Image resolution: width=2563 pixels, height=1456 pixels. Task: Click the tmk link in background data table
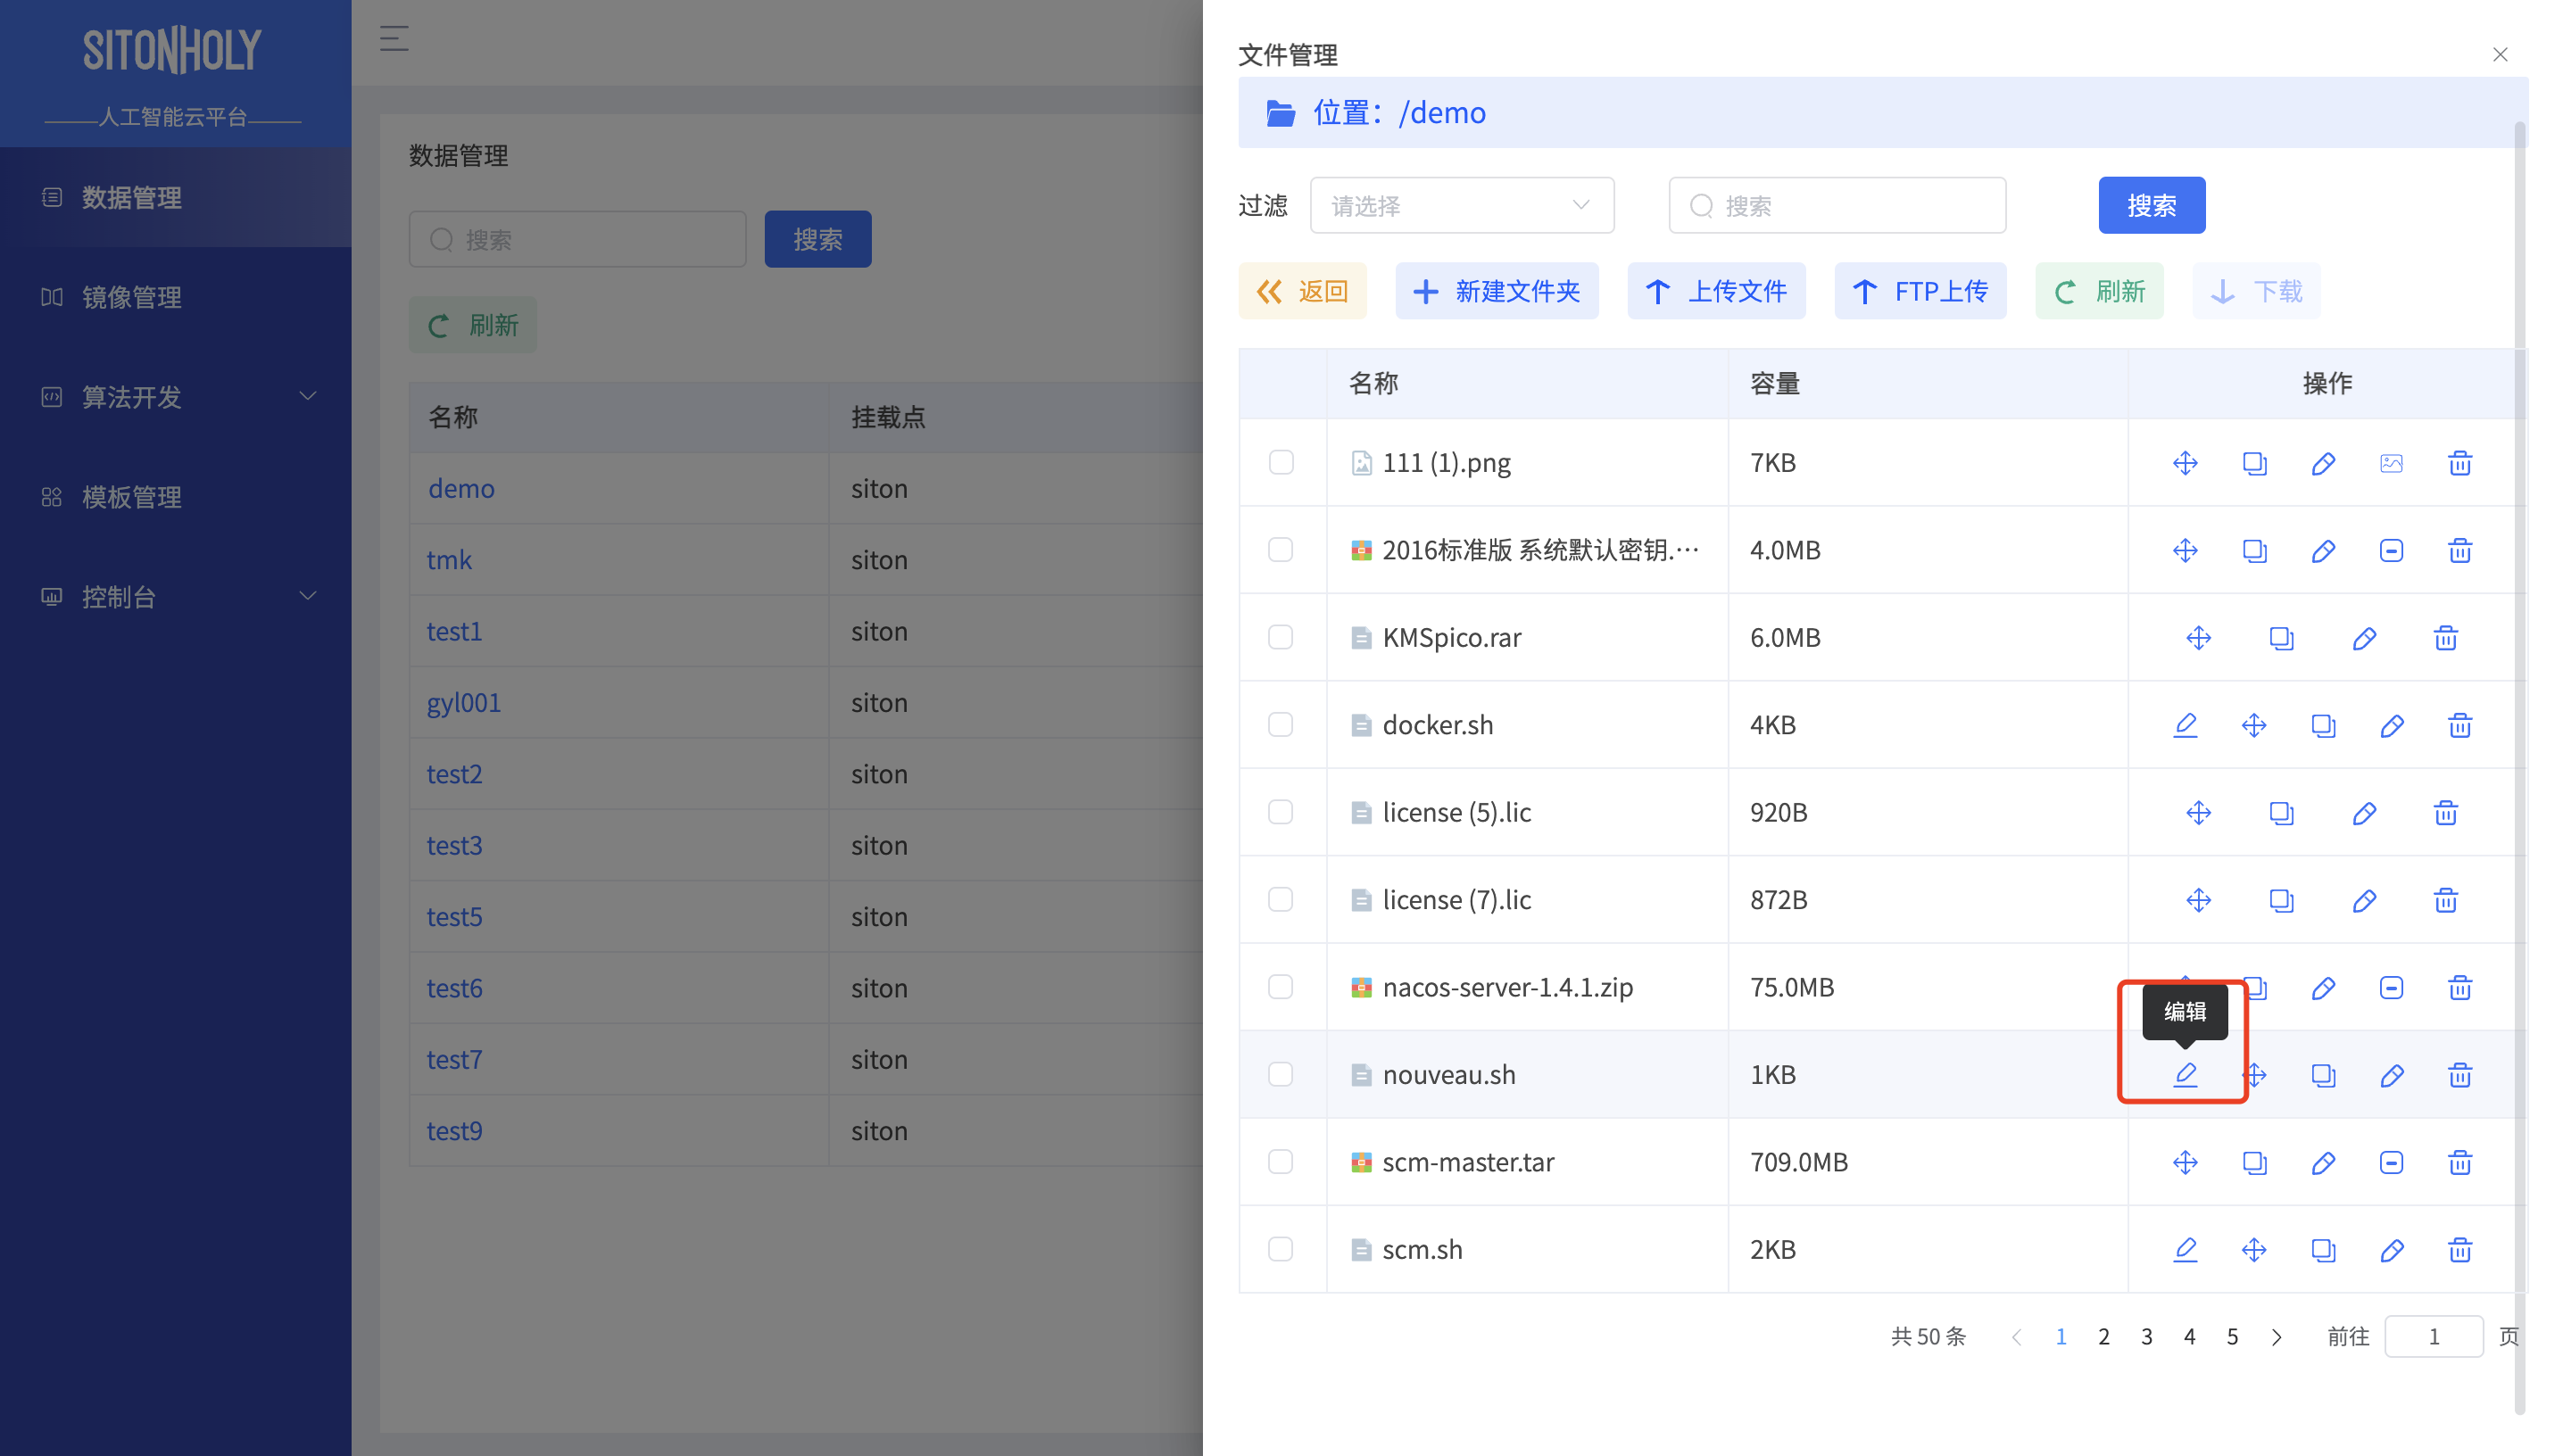coord(449,559)
